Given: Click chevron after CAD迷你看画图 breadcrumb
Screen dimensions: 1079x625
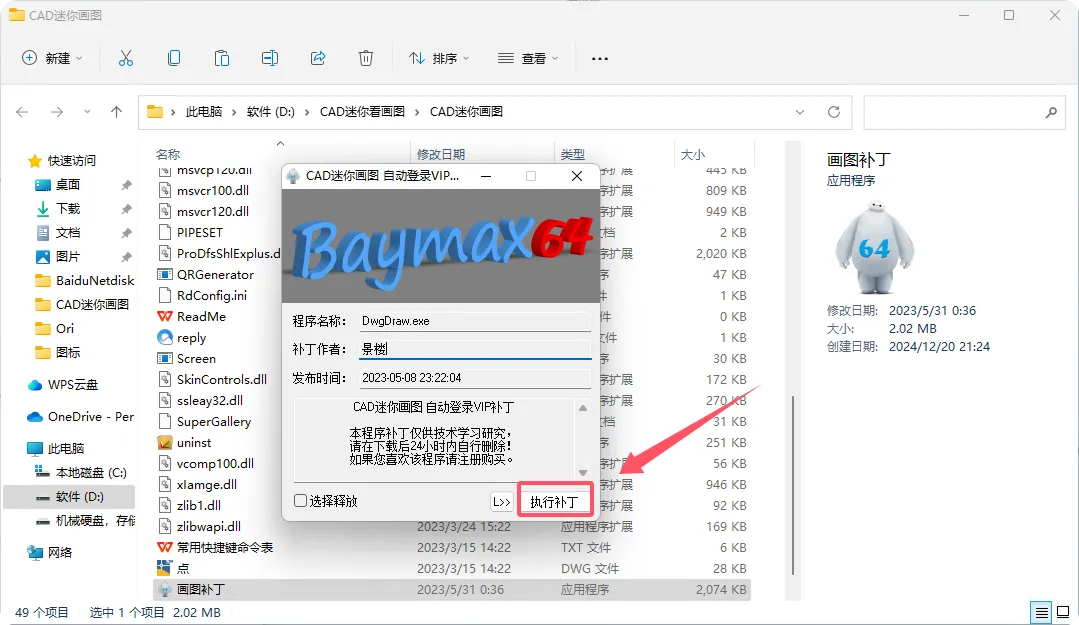Looking at the screenshot, I should tap(417, 112).
